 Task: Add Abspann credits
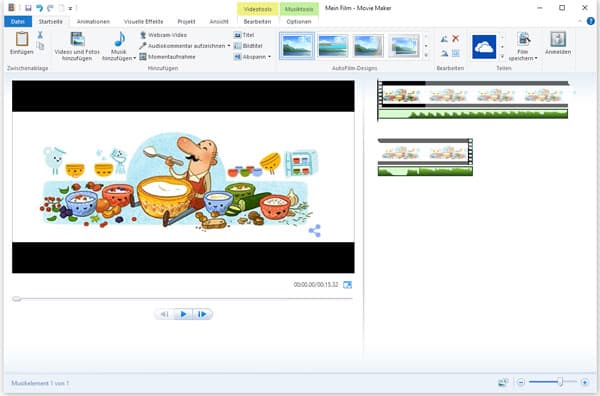pos(250,57)
